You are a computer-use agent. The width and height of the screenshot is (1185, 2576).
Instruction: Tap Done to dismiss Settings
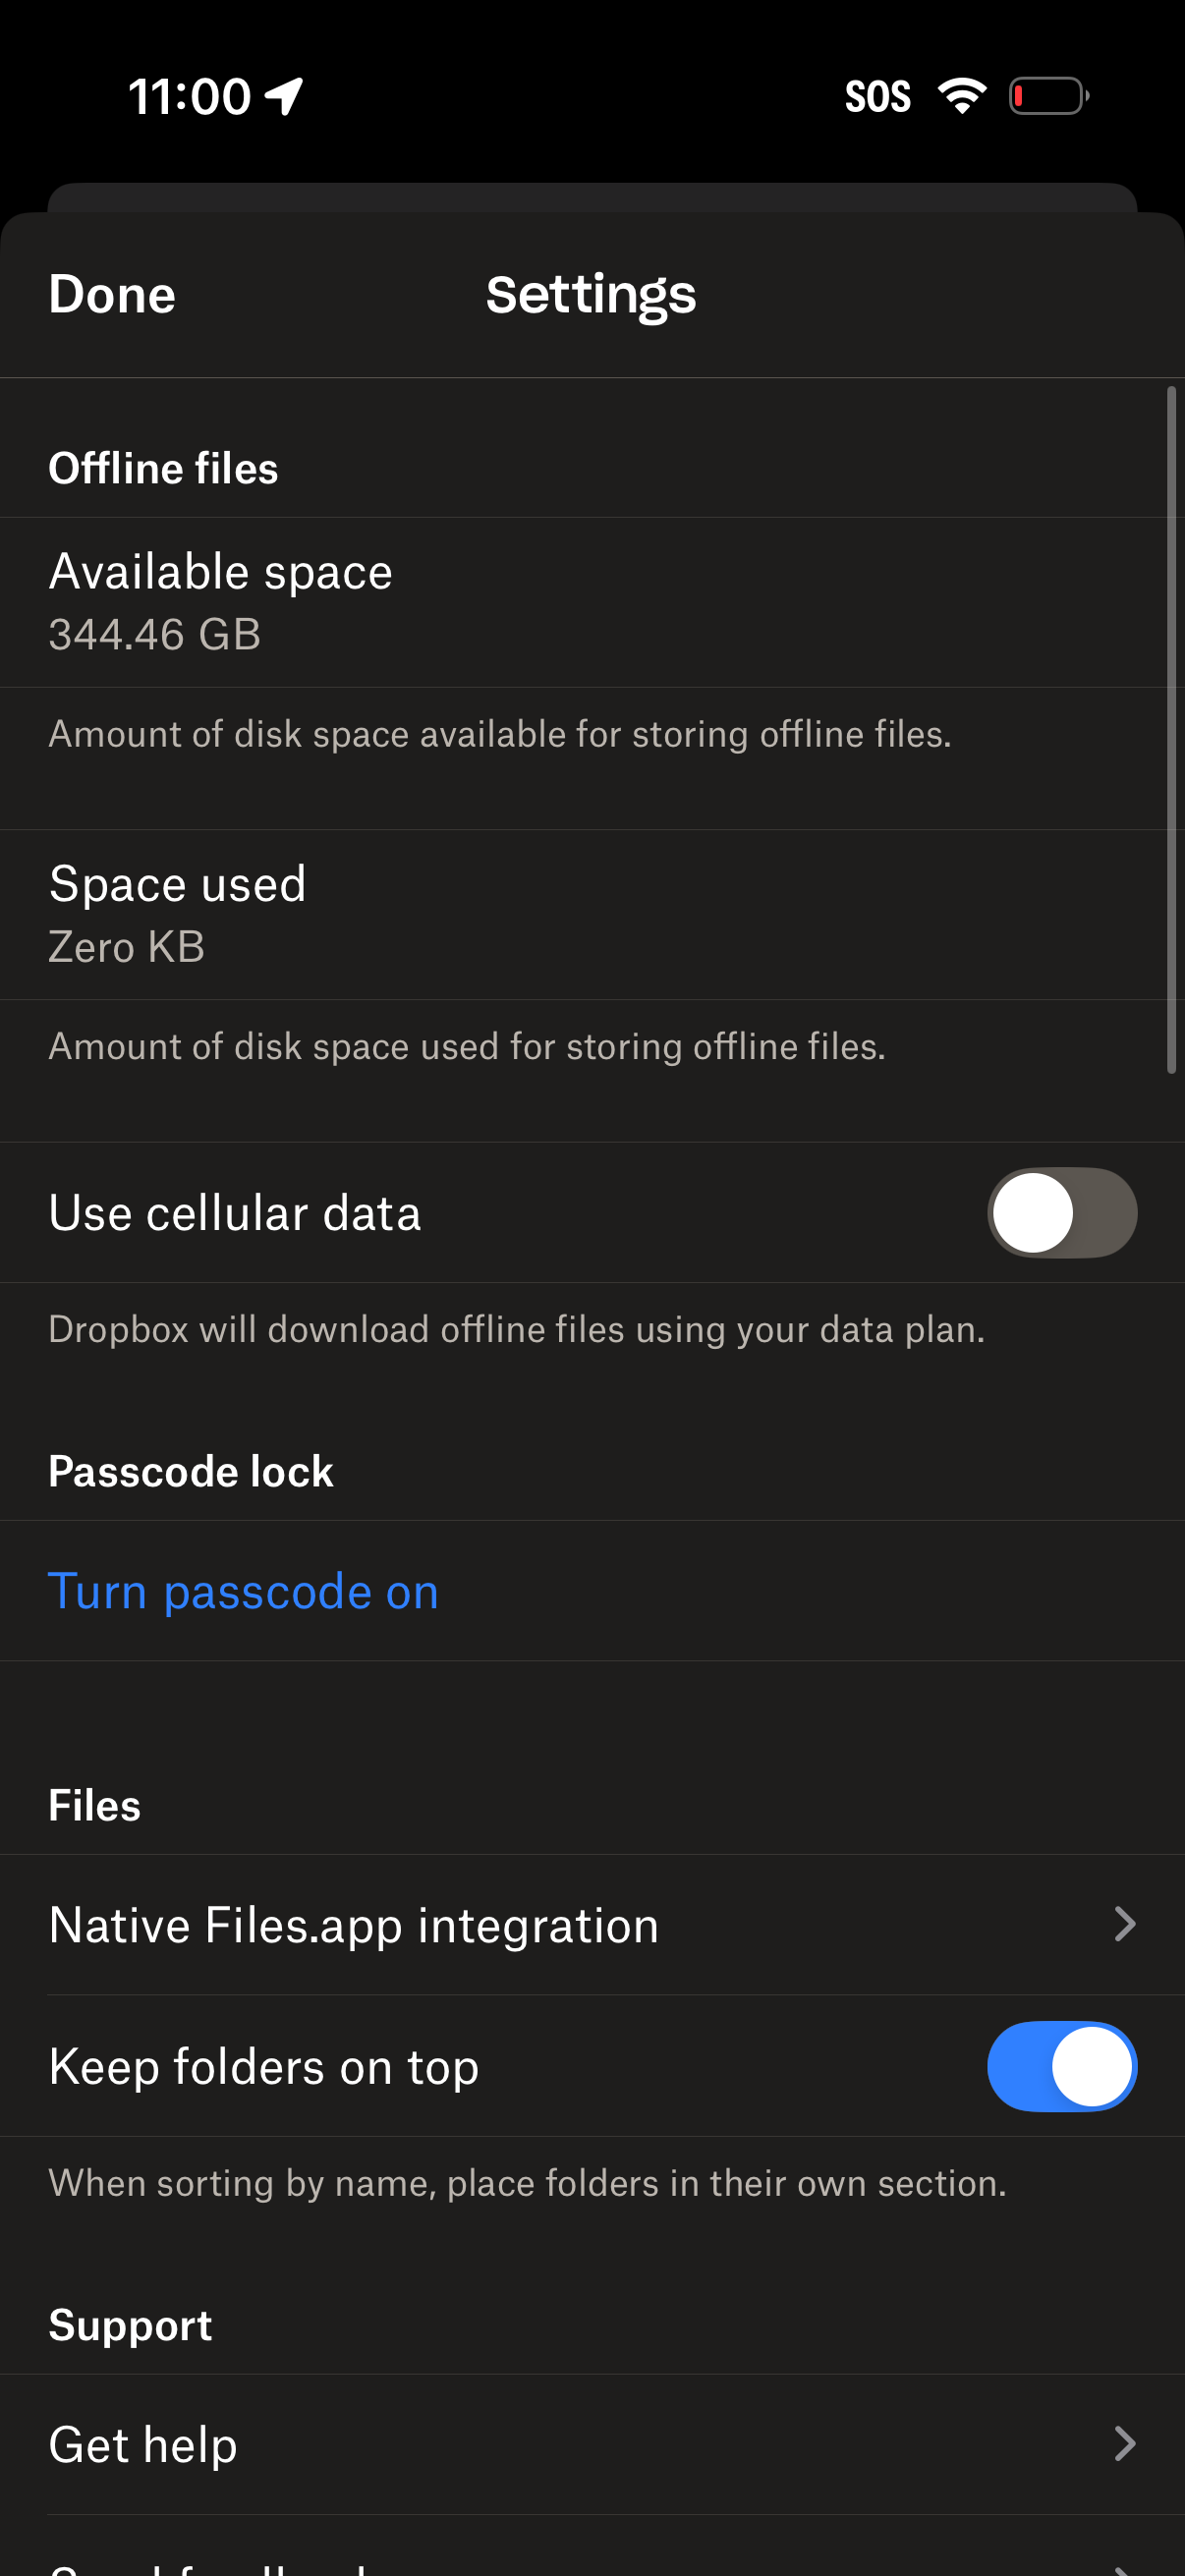pos(111,293)
